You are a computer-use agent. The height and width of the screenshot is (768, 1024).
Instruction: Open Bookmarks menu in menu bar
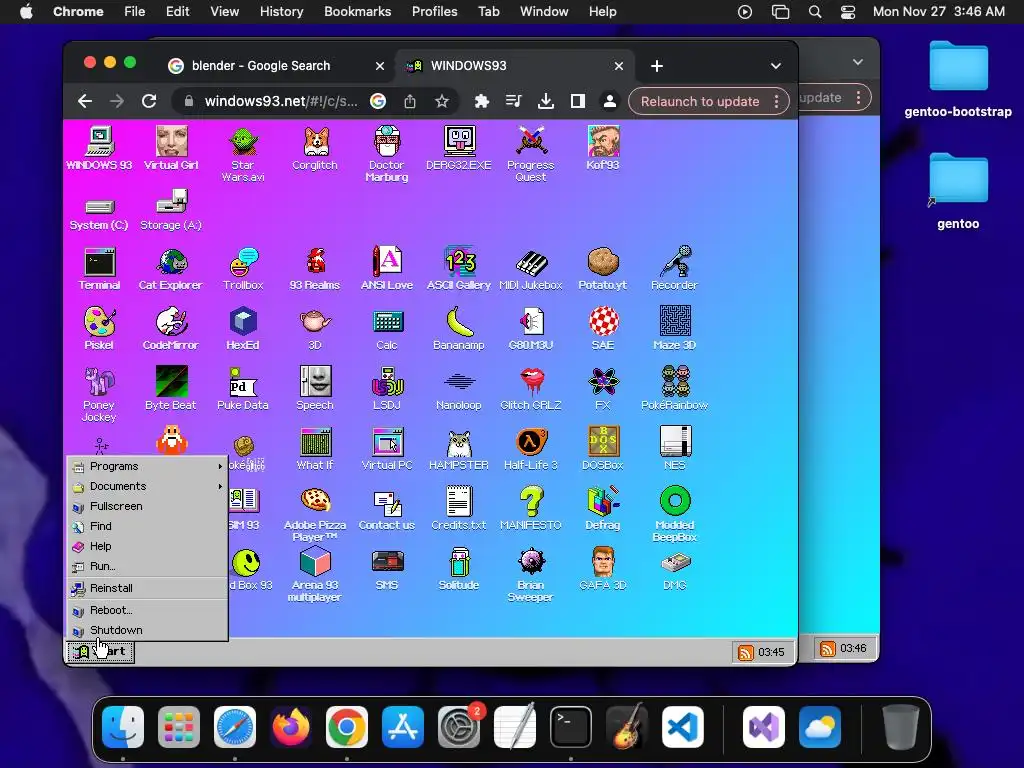358,12
